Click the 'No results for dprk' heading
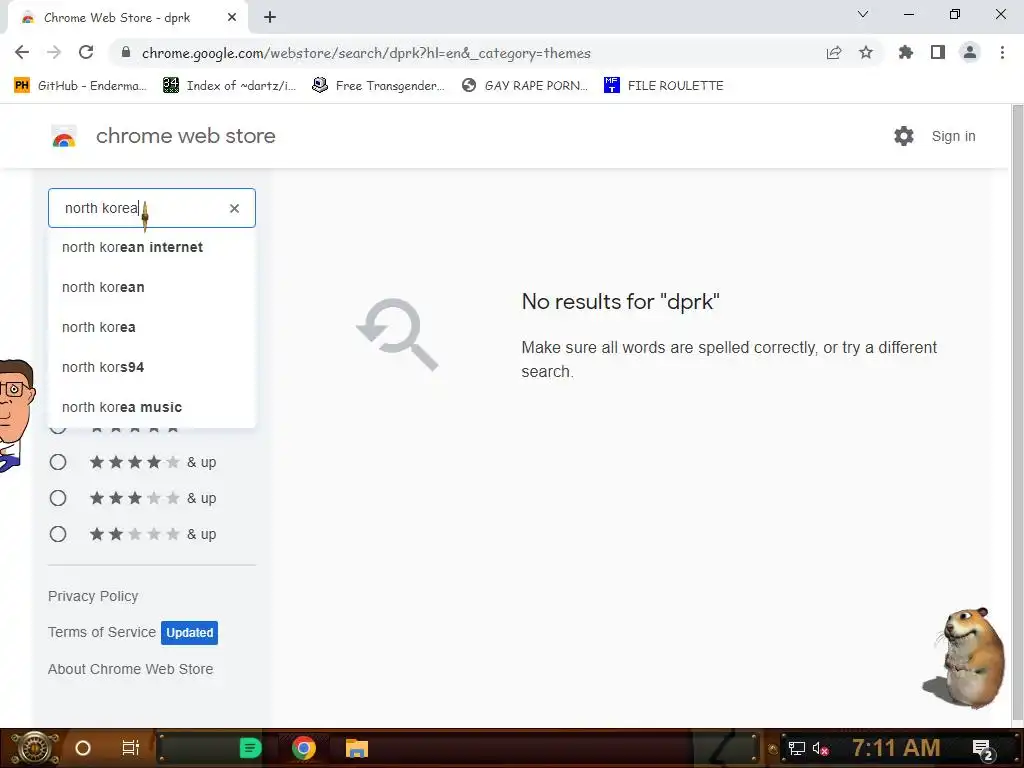This screenshot has height=768, width=1024. pyautogui.click(x=620, y=302)
